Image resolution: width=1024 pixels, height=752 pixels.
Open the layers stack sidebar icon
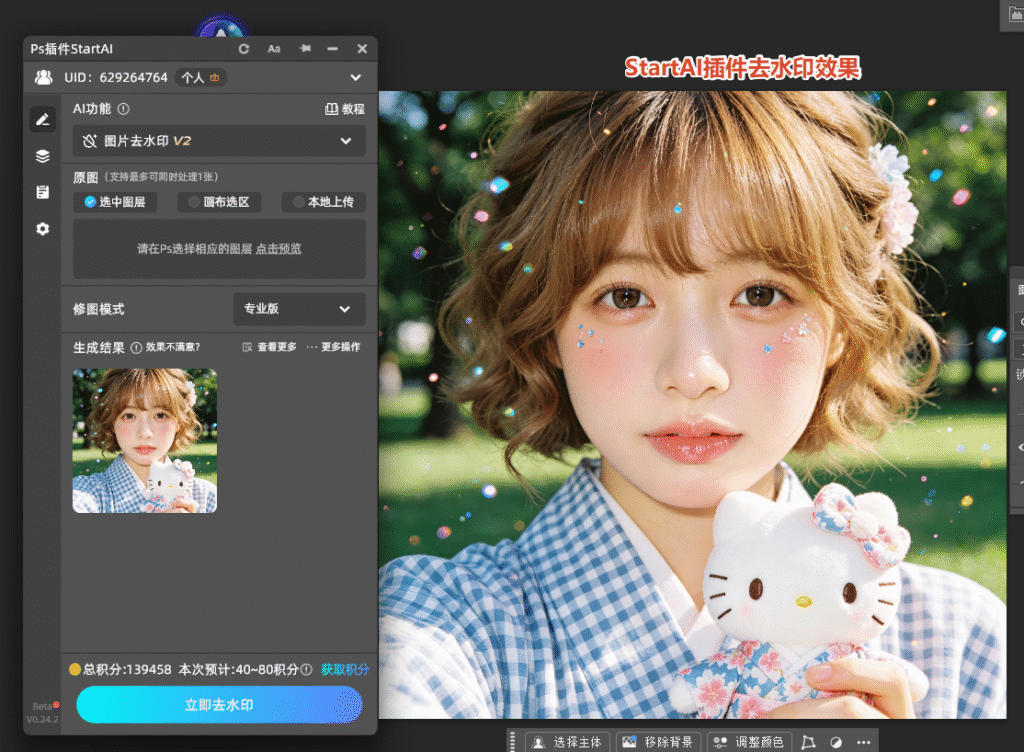click(42, 156)
